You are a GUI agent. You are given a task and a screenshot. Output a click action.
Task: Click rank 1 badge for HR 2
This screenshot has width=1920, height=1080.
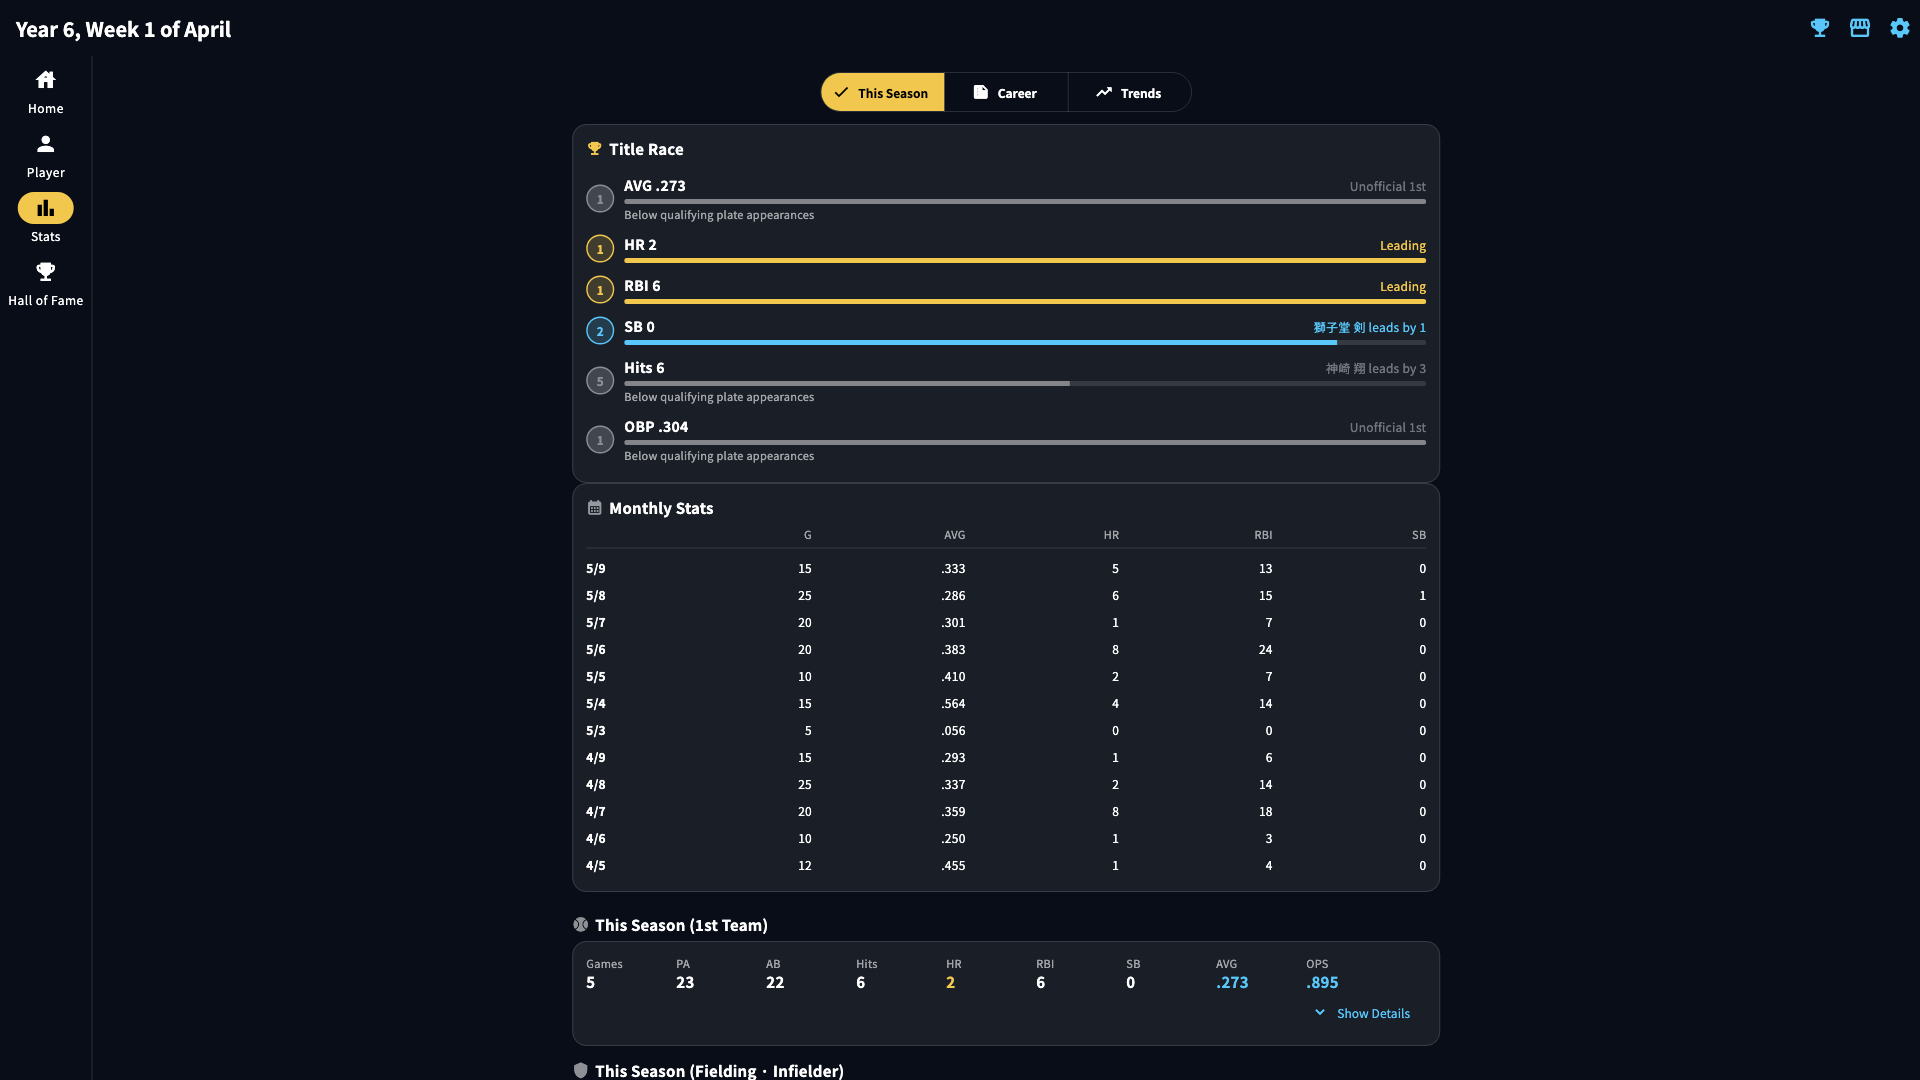[x=600, y=249]
